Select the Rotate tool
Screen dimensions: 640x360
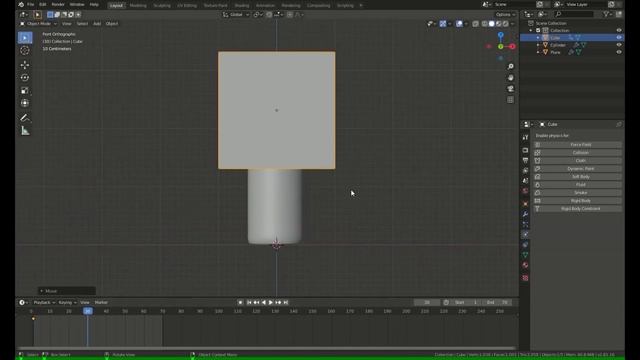(x=25, y=78)
